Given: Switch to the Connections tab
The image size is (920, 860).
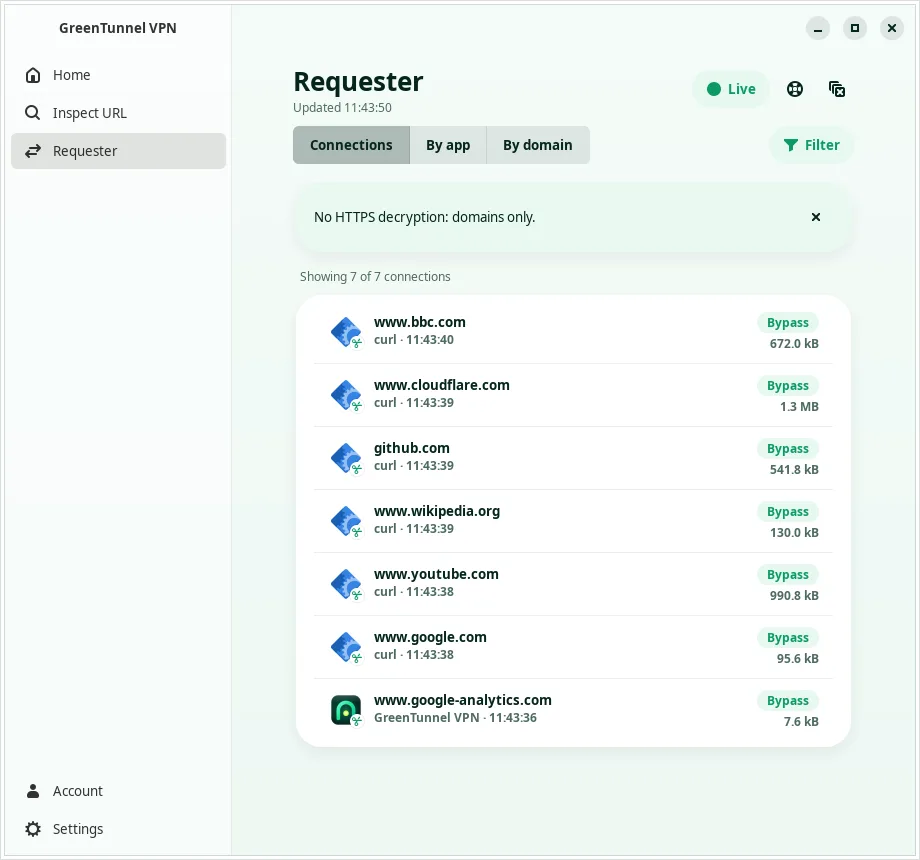Looking at the screenshot, I should [x=351, y=145].
